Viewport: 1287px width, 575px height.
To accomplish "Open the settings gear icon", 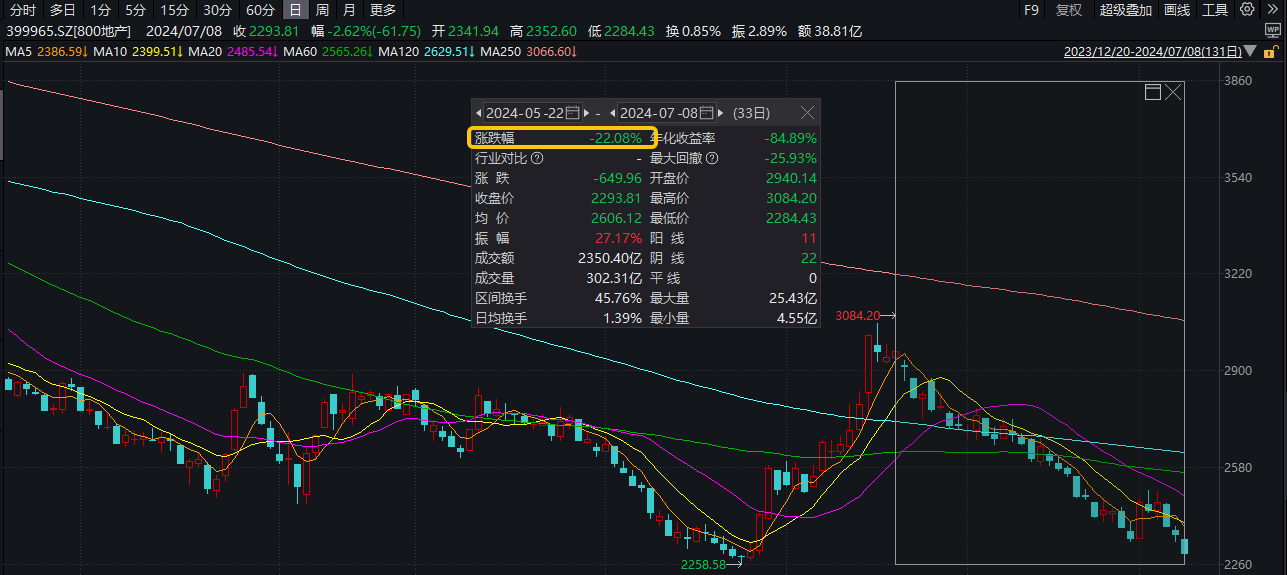I will 1246,10.
